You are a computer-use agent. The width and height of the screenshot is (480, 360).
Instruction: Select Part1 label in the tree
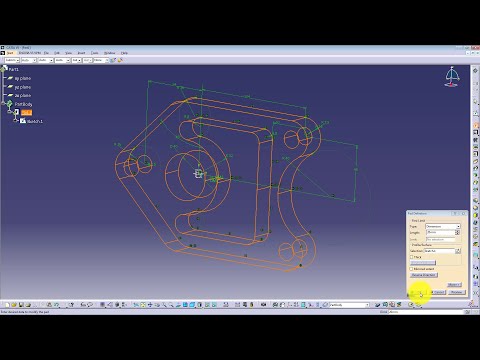(x=14, y=69)
